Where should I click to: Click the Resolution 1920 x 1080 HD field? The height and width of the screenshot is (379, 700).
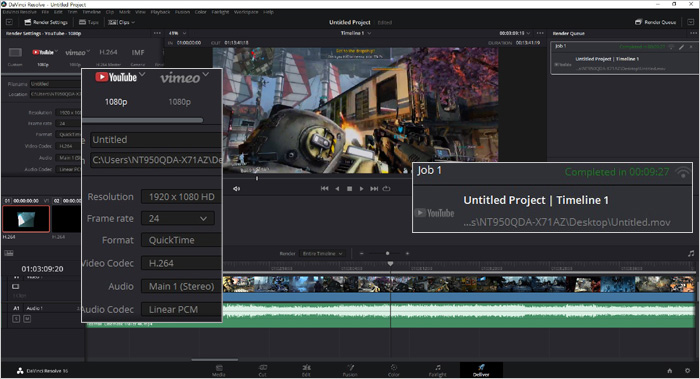(181, 197)
